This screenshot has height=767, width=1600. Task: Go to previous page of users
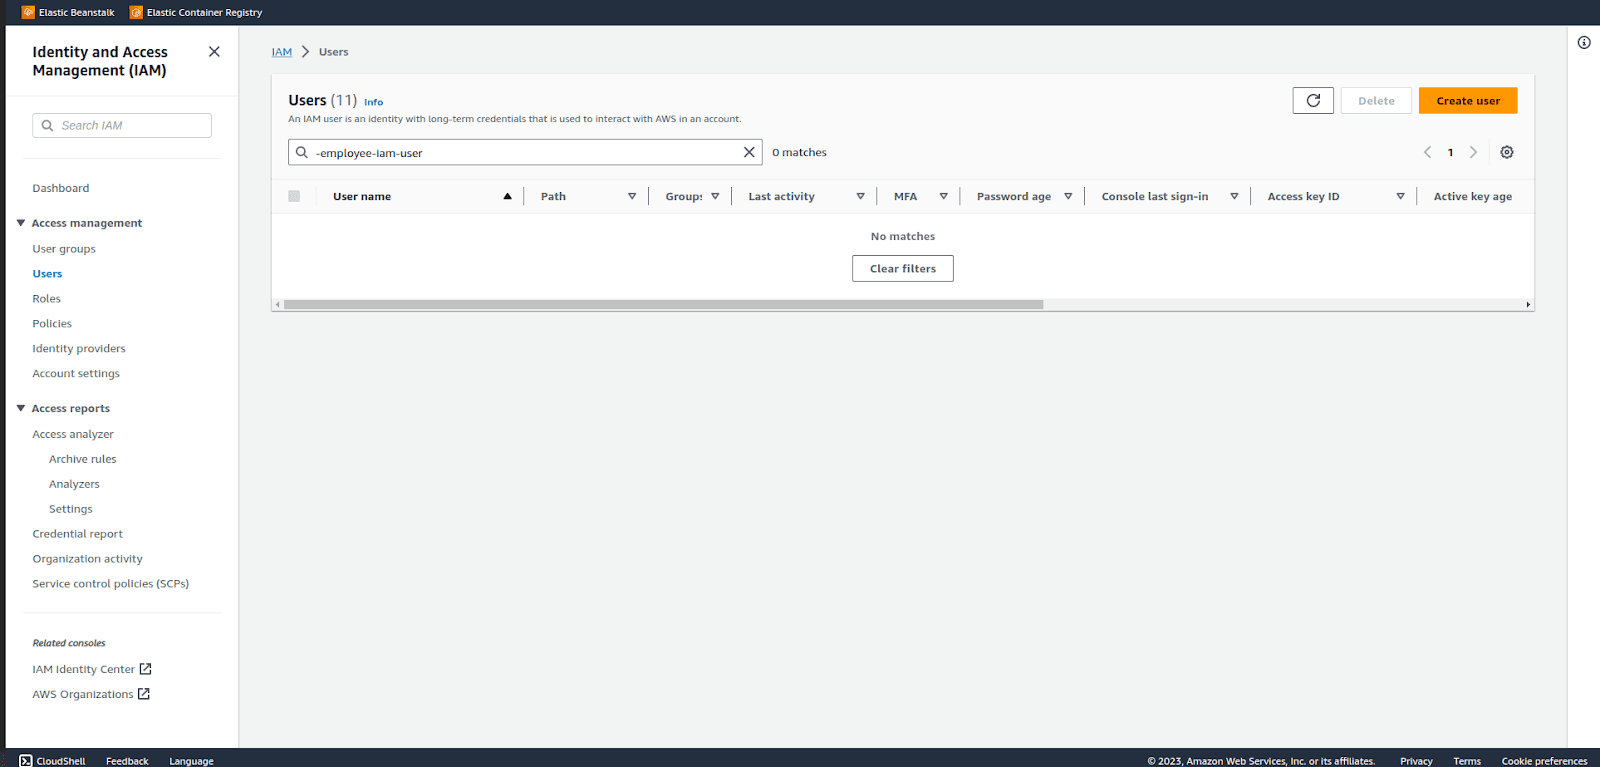pos(1428,152)
